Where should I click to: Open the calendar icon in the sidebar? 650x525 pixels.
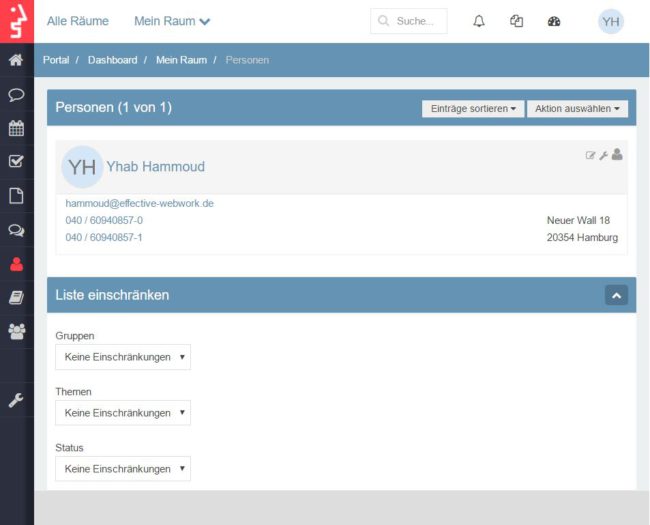(16, 128)
